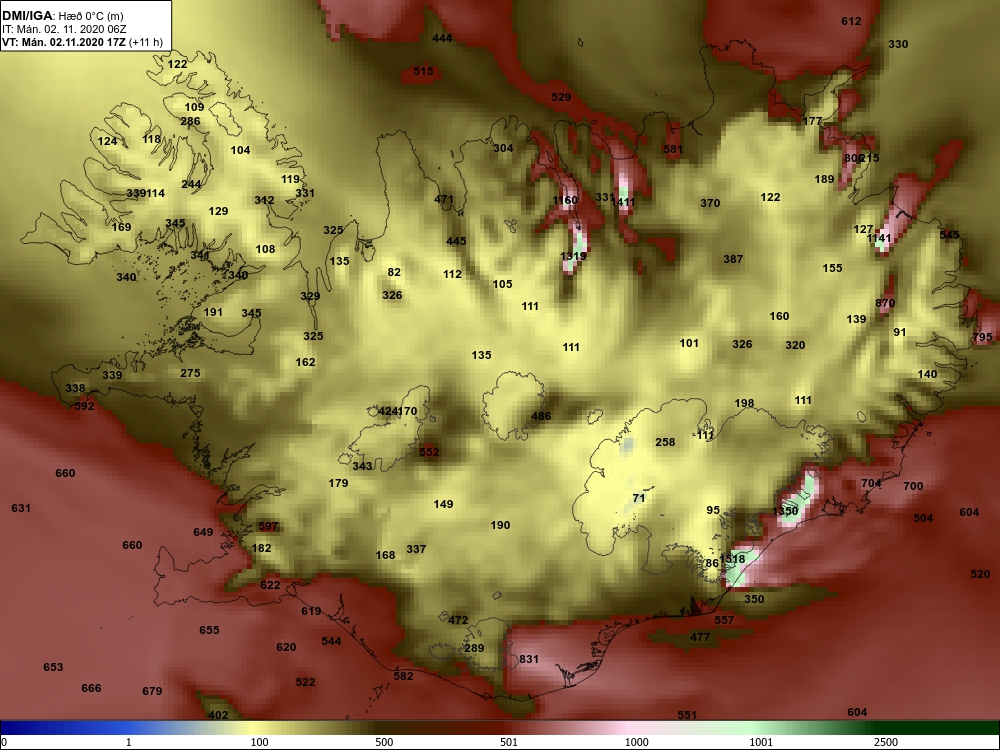The image size is (1000, 750).
Task: Click the 155 map value
Action: [x=832, y=268]
